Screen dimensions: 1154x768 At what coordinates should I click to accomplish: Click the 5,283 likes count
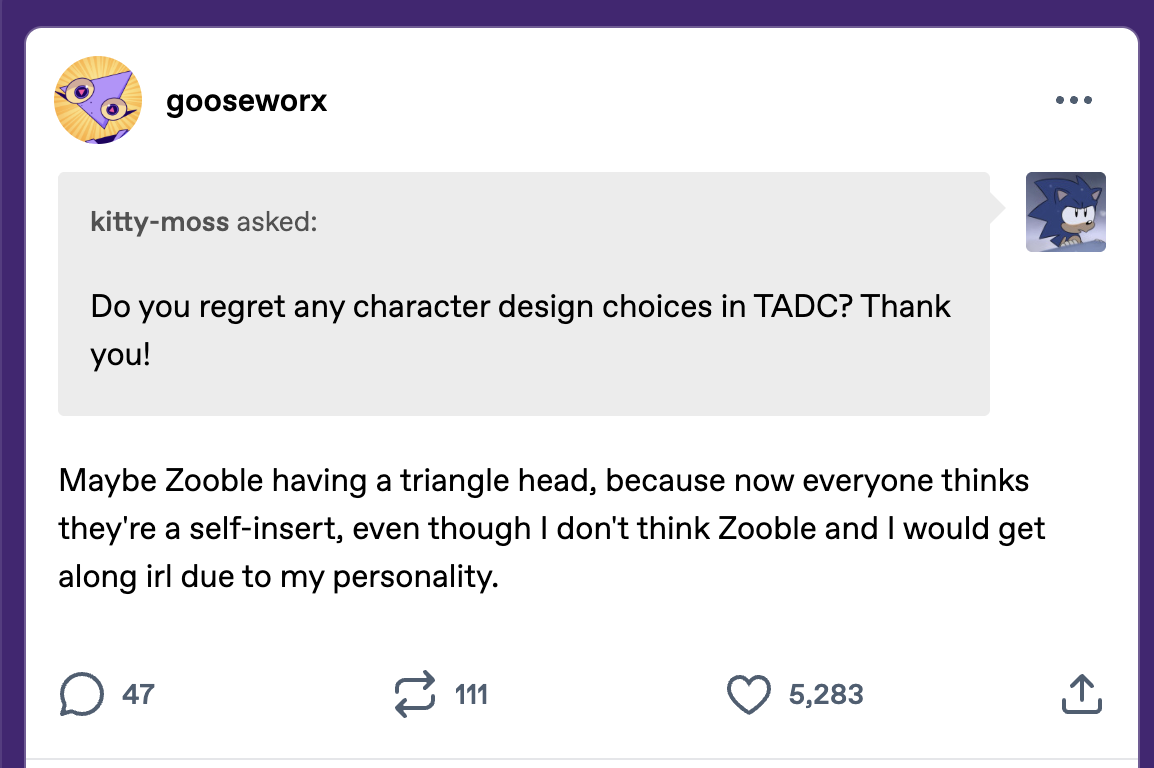pyautogui.click(x=825, y=694)
